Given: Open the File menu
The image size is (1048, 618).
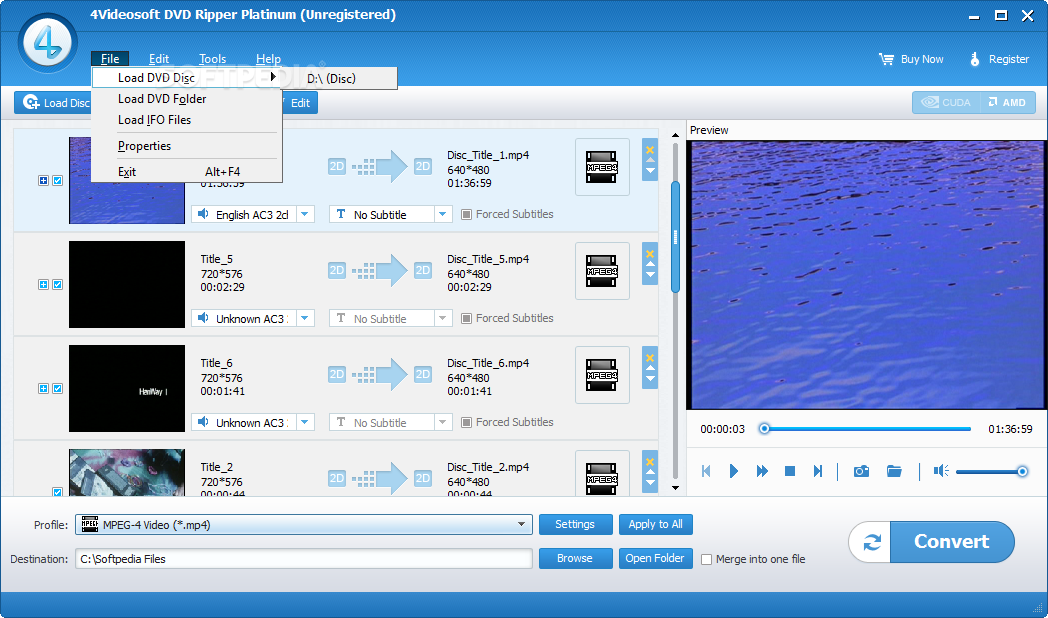Looking at the screenshot, I should tap(110, 59).
